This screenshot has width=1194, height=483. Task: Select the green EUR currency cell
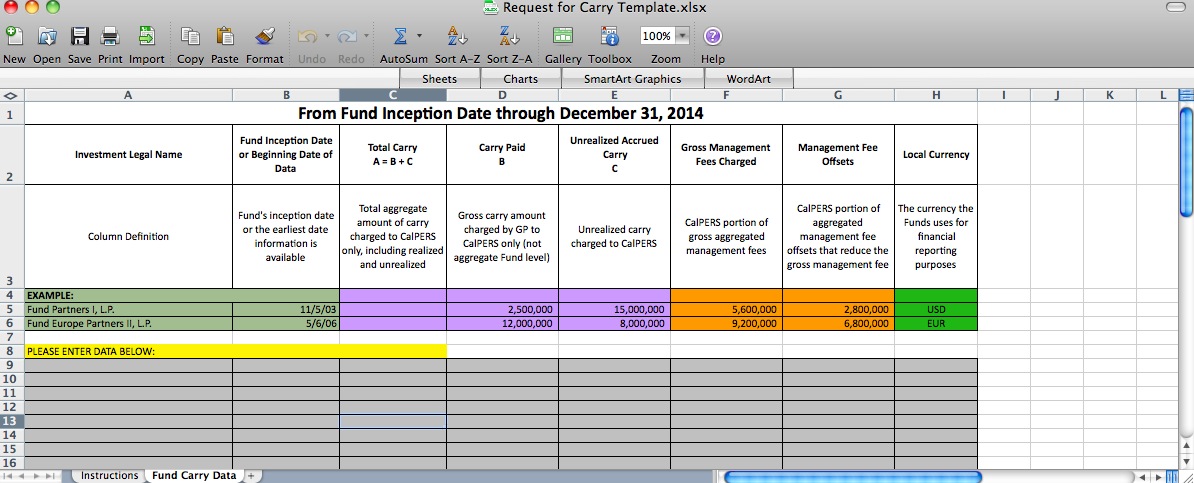(936, 323)
